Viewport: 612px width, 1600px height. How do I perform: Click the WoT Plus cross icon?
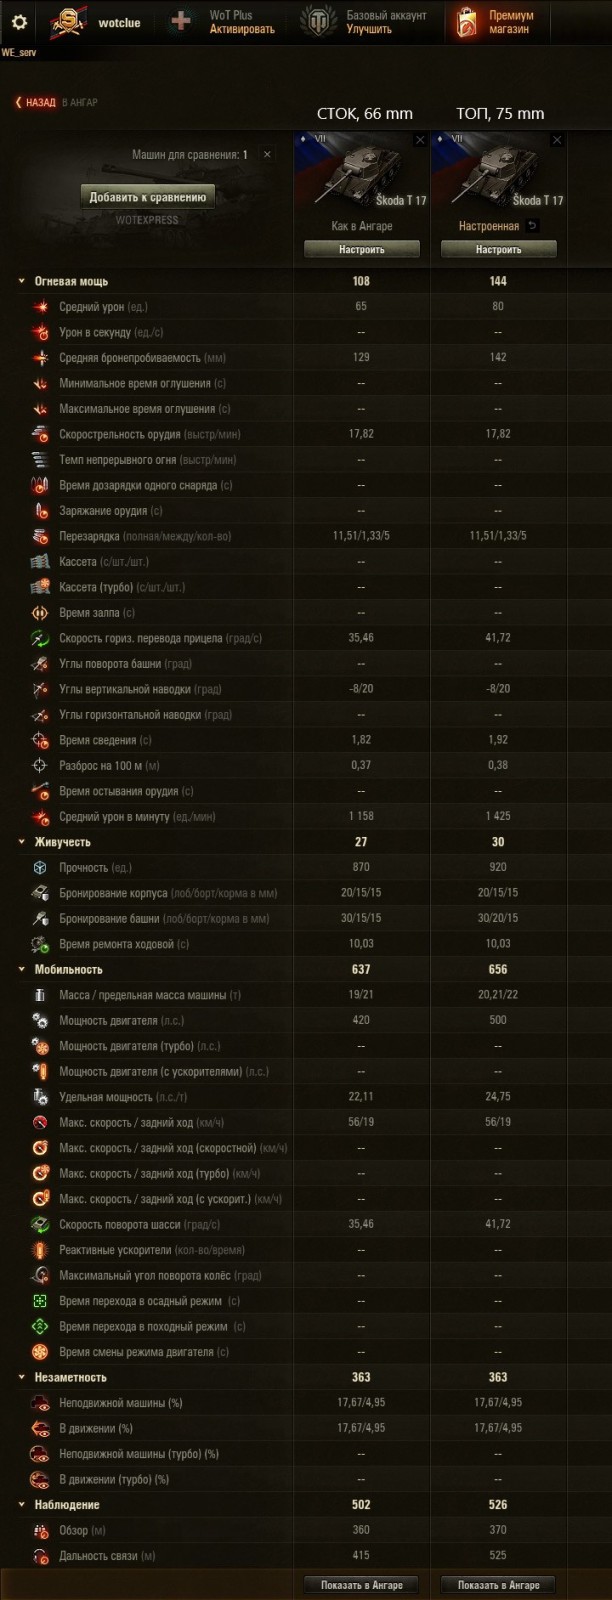[x=181, y=22]
